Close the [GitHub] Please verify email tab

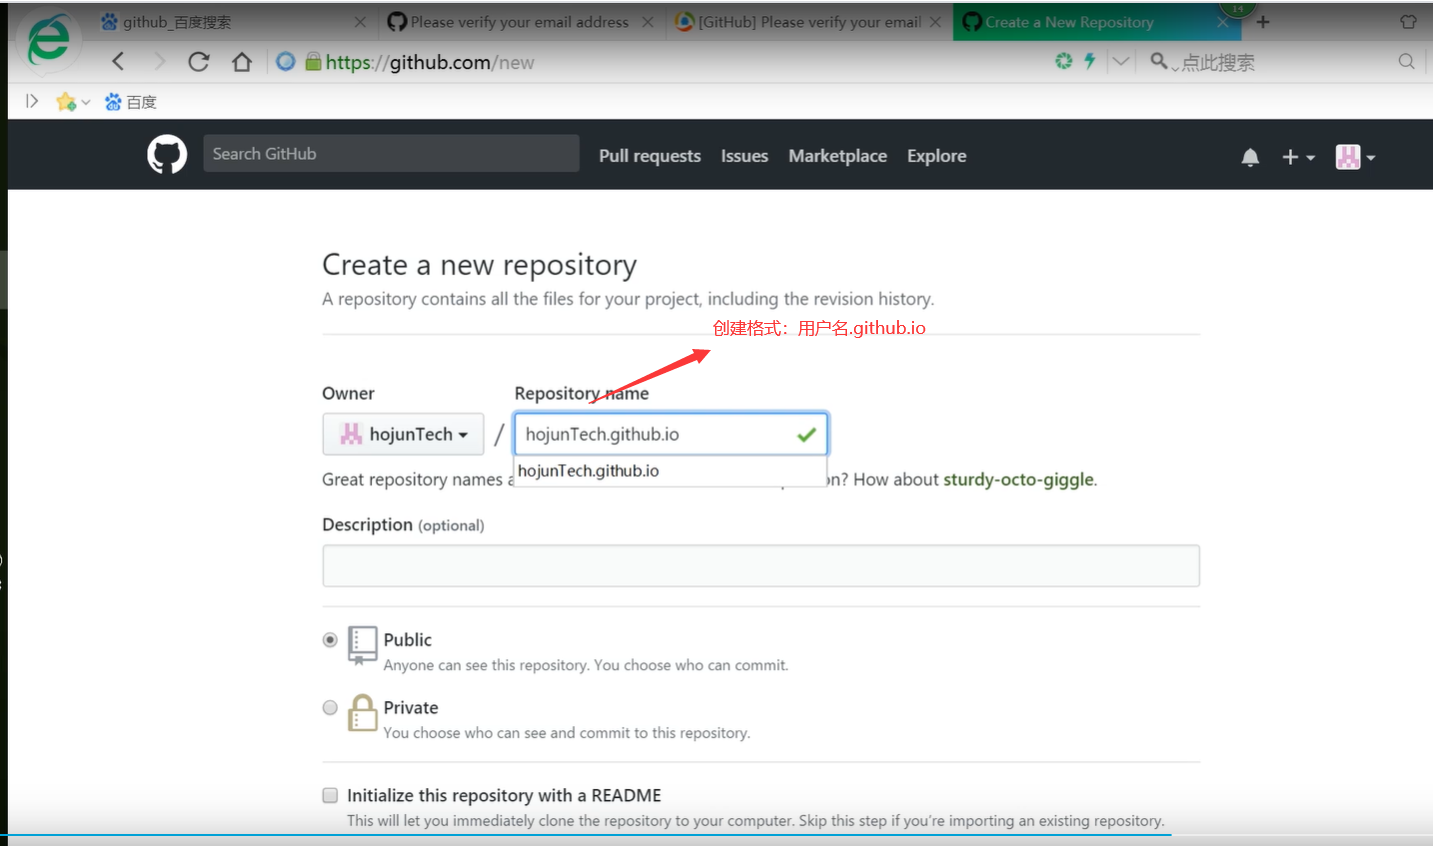click(x=935, y=22)
